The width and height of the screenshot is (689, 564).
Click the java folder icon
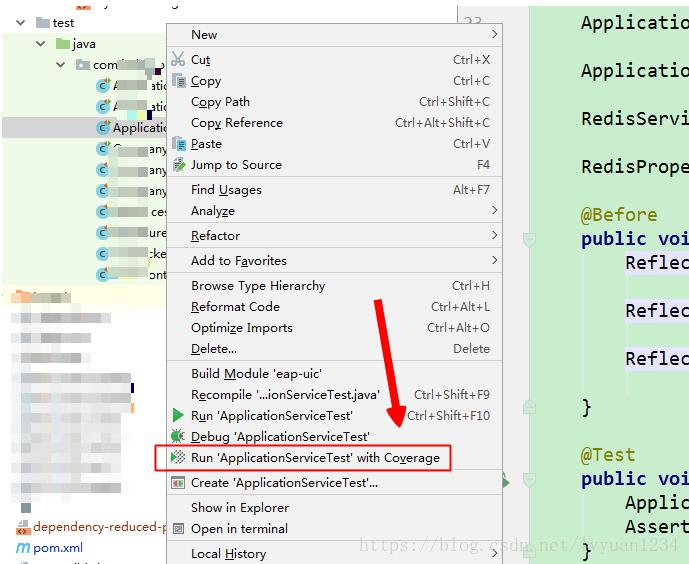click(x=63, y=43)
